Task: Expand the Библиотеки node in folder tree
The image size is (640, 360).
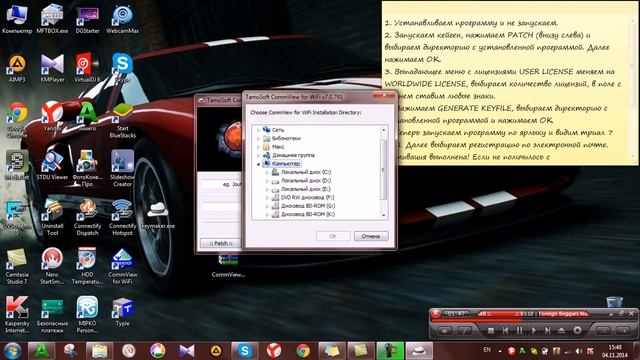Action: point(258,138)
